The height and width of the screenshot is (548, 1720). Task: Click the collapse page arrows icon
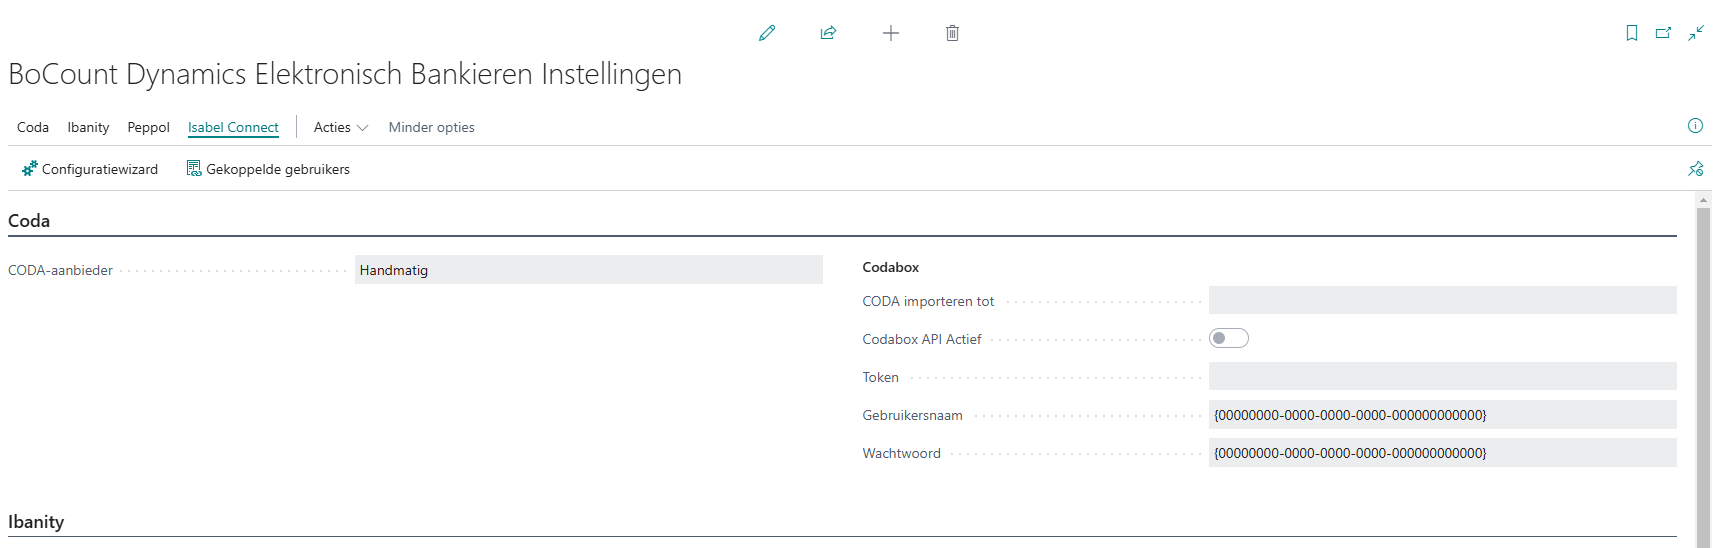point(1696,33)
